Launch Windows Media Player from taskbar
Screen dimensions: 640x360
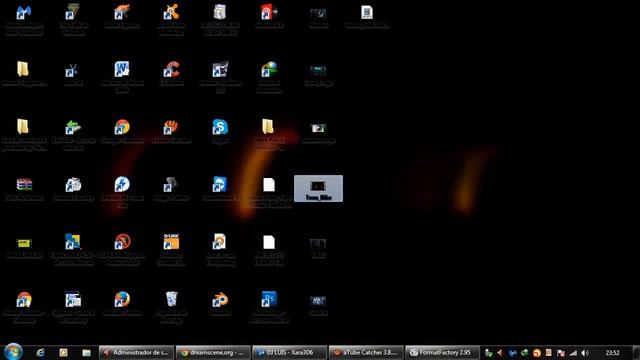tap(63, 352)
